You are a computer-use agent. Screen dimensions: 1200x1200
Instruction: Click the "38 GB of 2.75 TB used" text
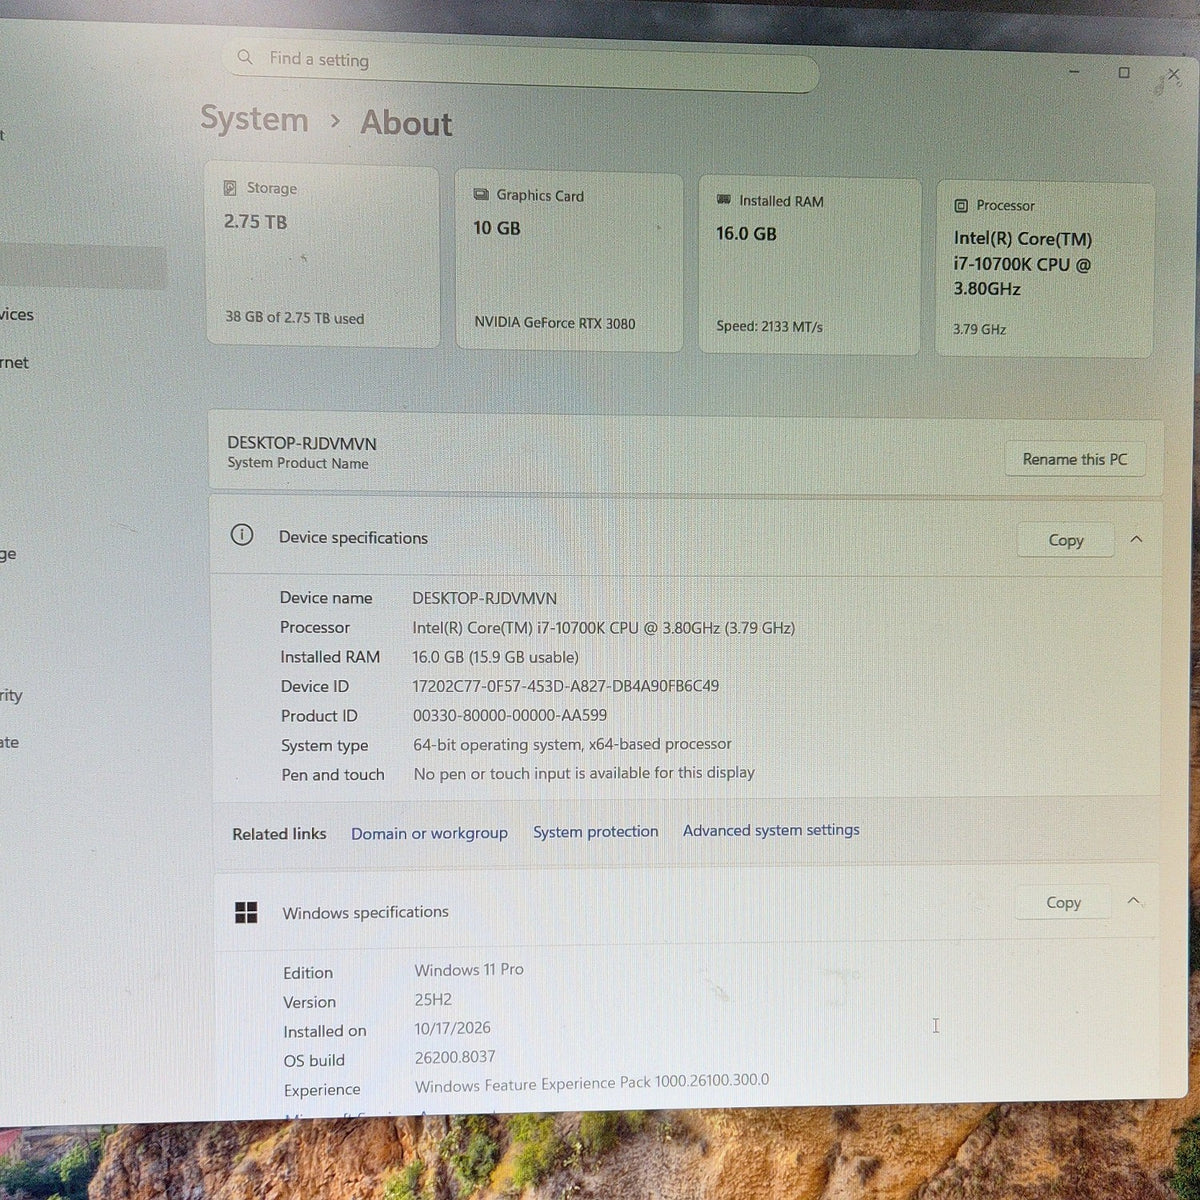[x=295, y=318]
